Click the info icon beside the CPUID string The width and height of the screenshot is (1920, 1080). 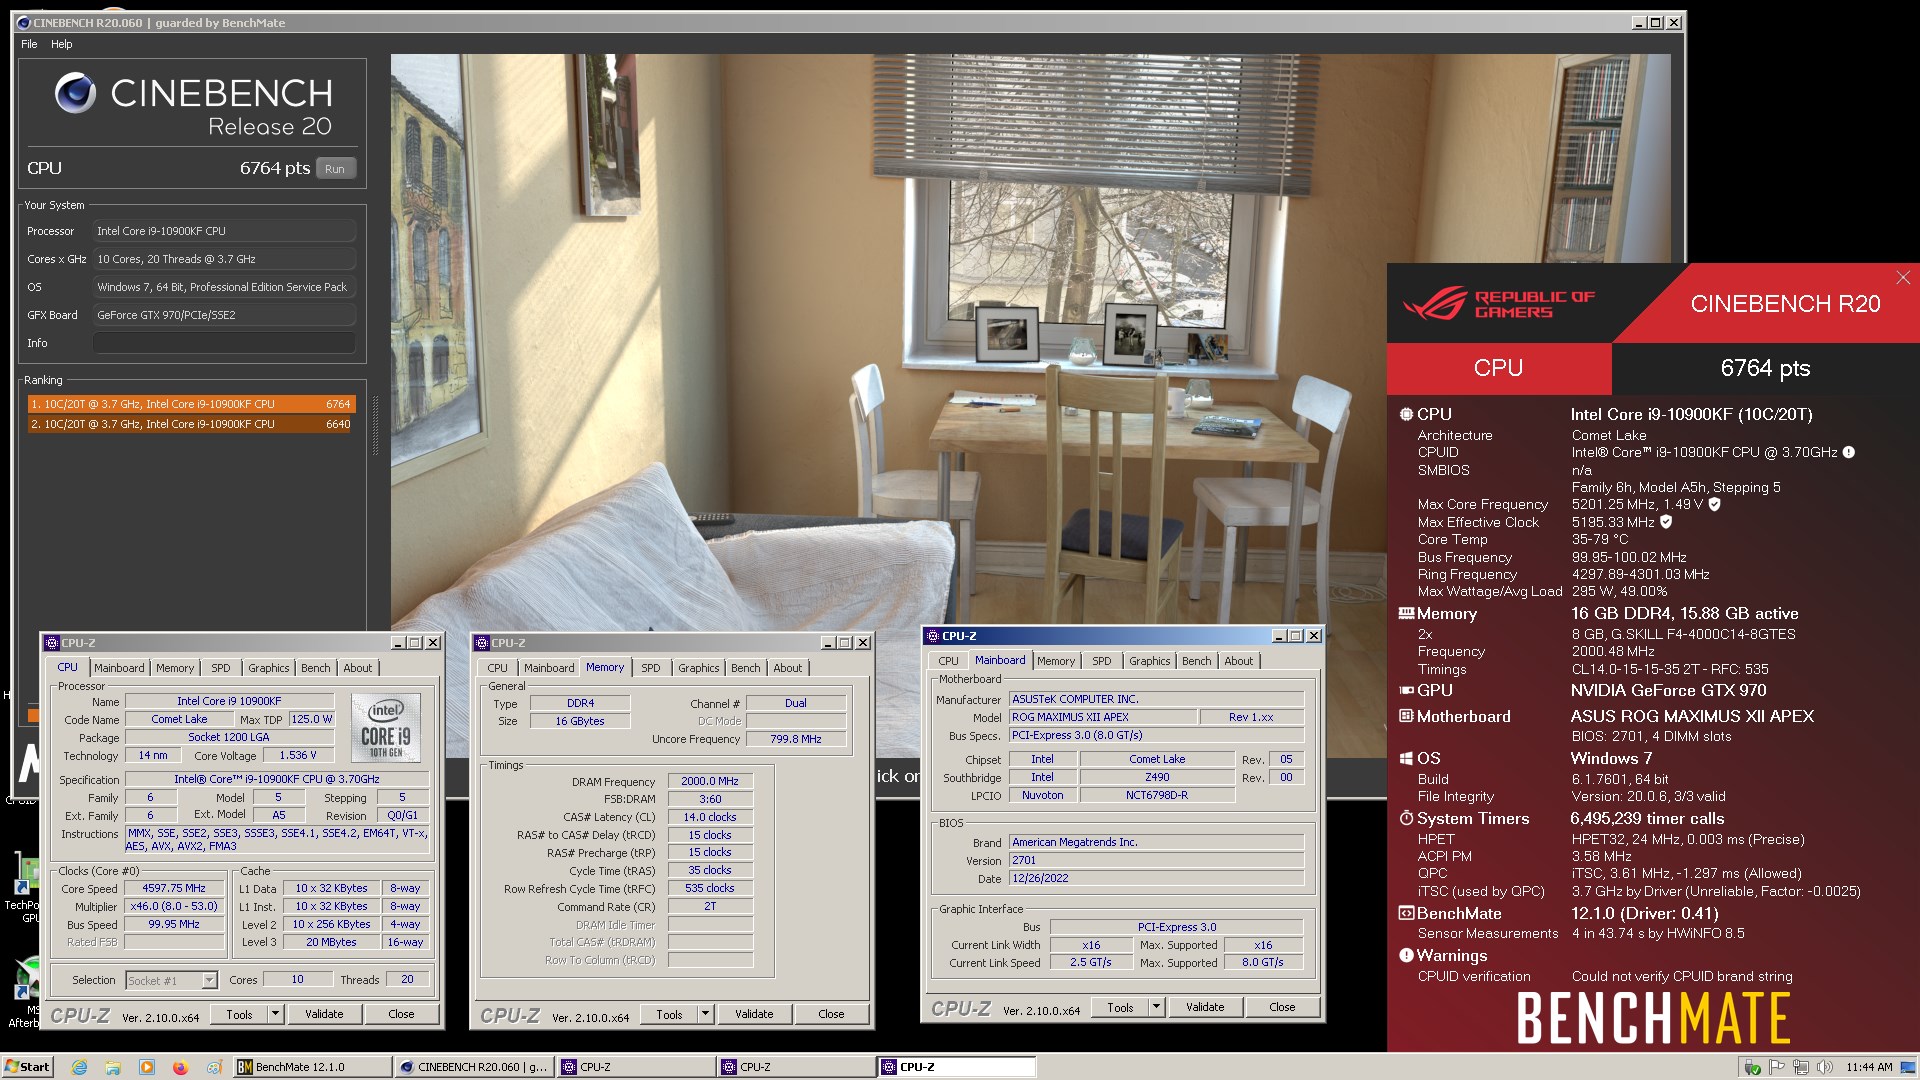point(1849,452)
